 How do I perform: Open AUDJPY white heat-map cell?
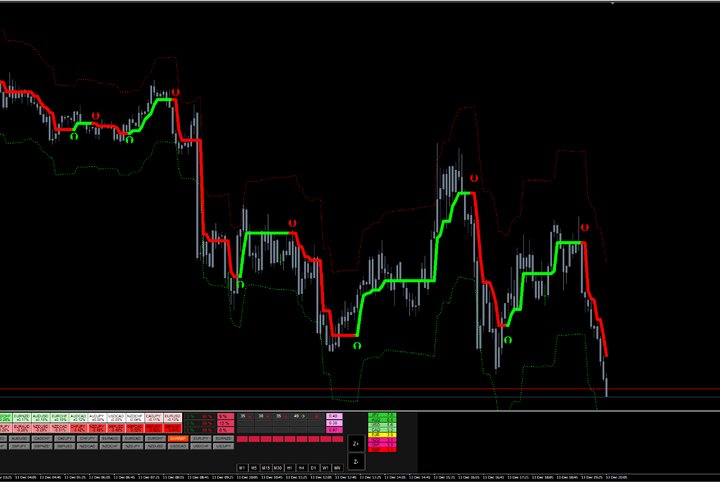[x=97, y=417]
